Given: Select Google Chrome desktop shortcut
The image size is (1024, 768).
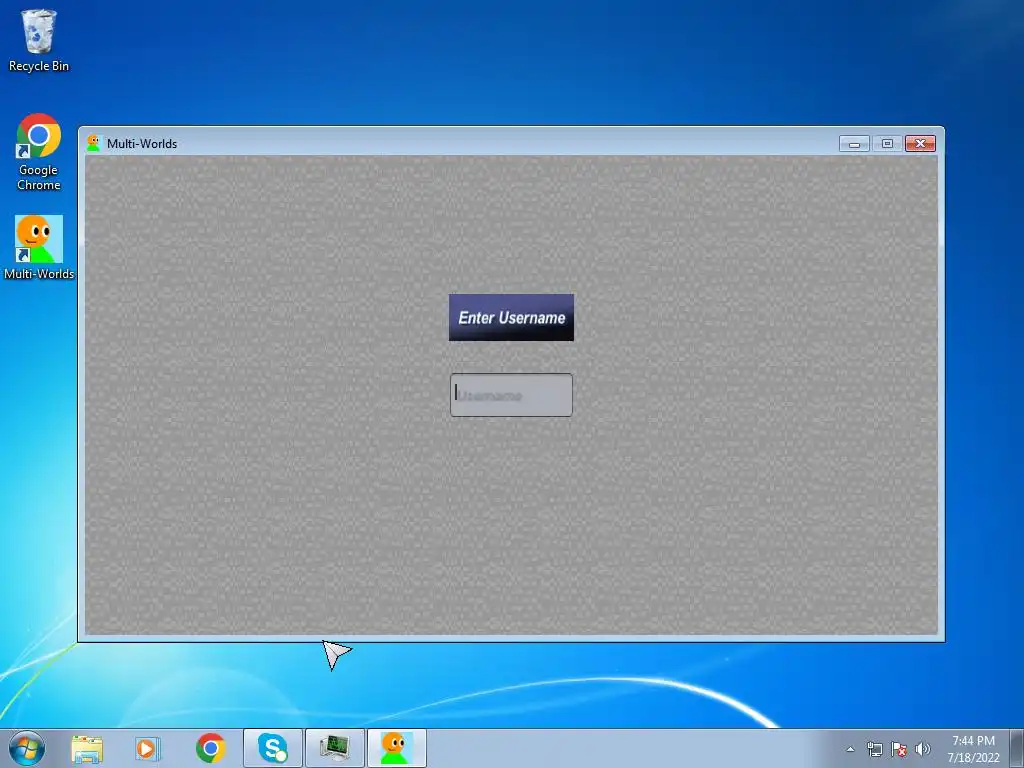Looking at the screenshot, I should [x=39, y=152].
